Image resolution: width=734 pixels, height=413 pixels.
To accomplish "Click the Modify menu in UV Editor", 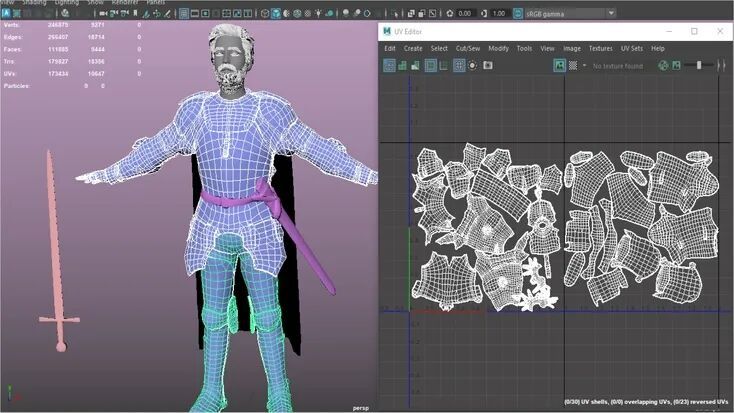I will [498, 48].
